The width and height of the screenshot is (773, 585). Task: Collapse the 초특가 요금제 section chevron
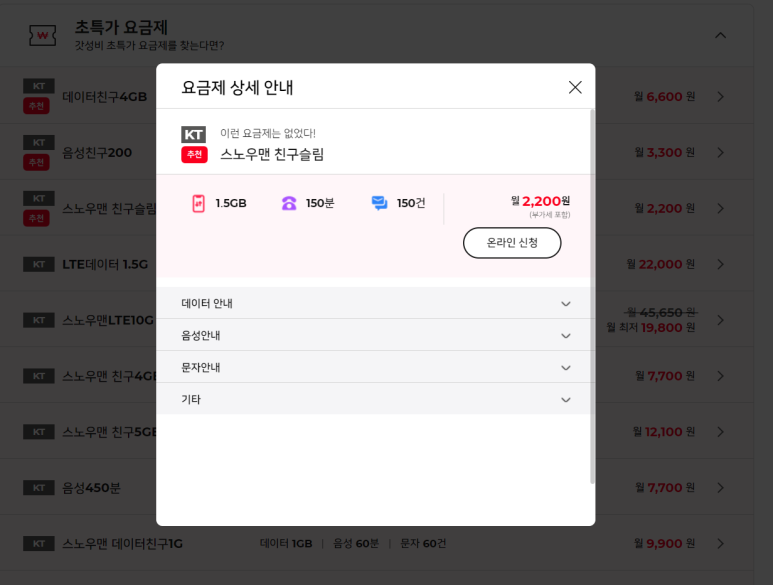pos(720,35)
